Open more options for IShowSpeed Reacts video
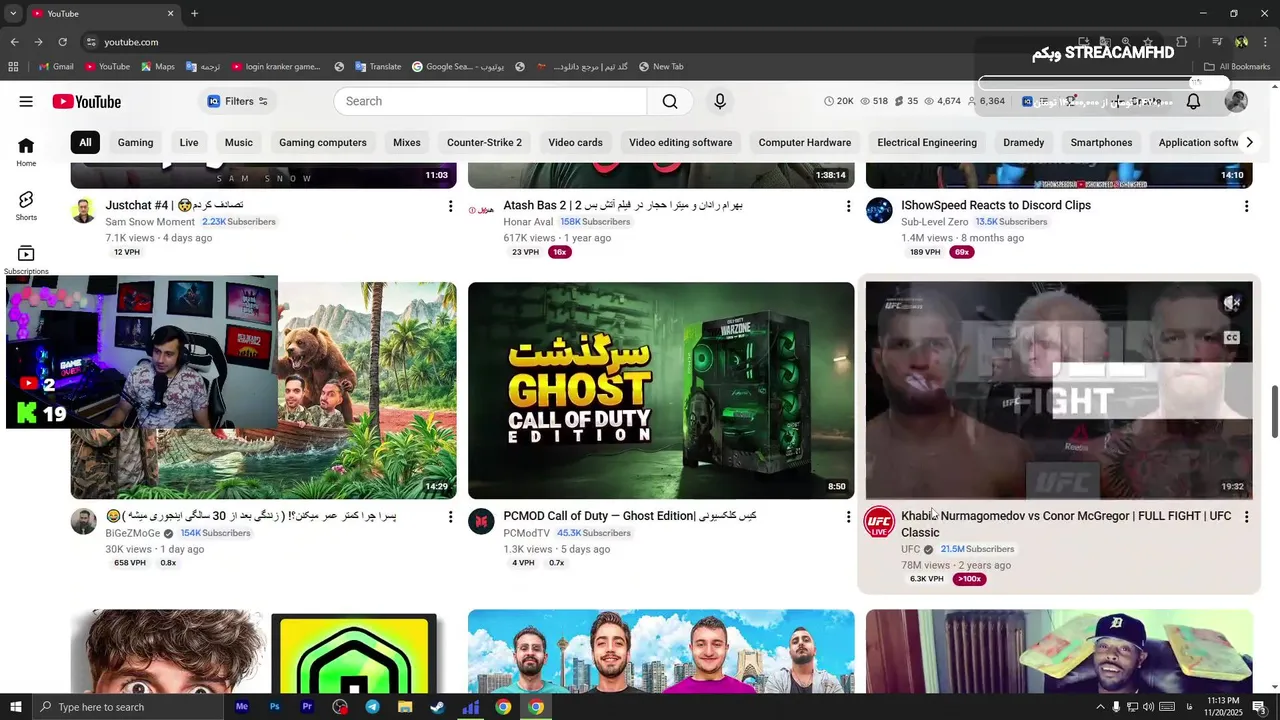 (1246, 206)
